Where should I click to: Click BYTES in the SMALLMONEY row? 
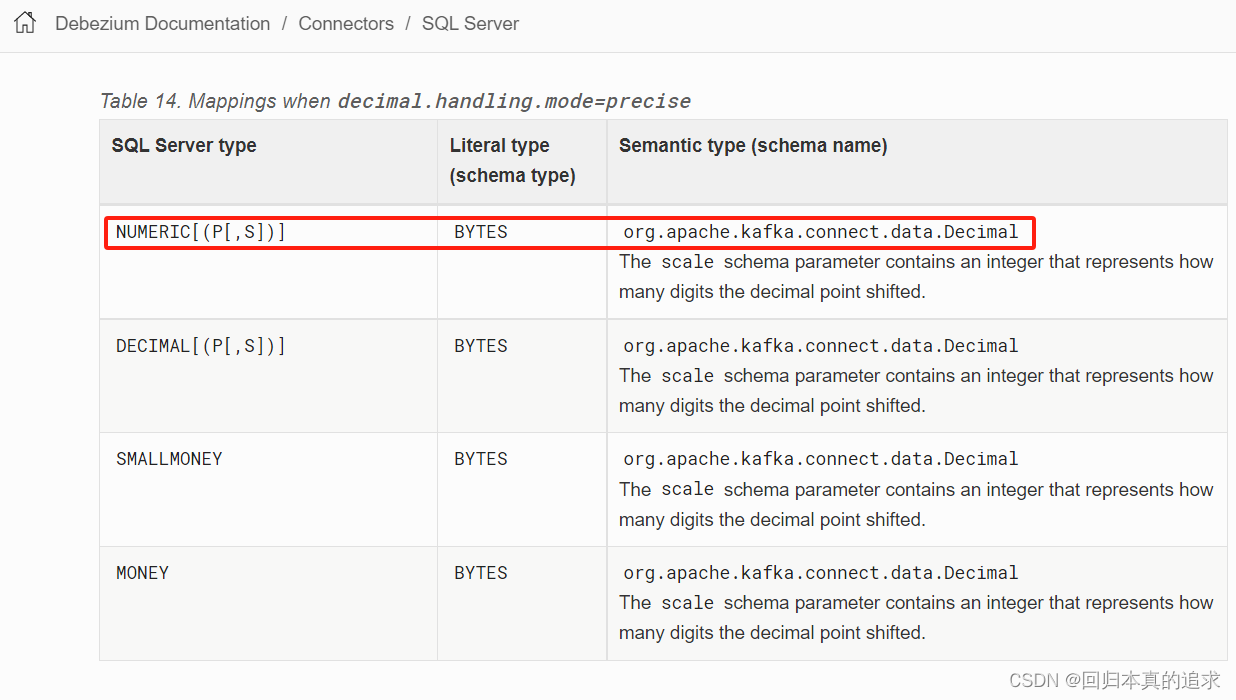tap(481, 459)
